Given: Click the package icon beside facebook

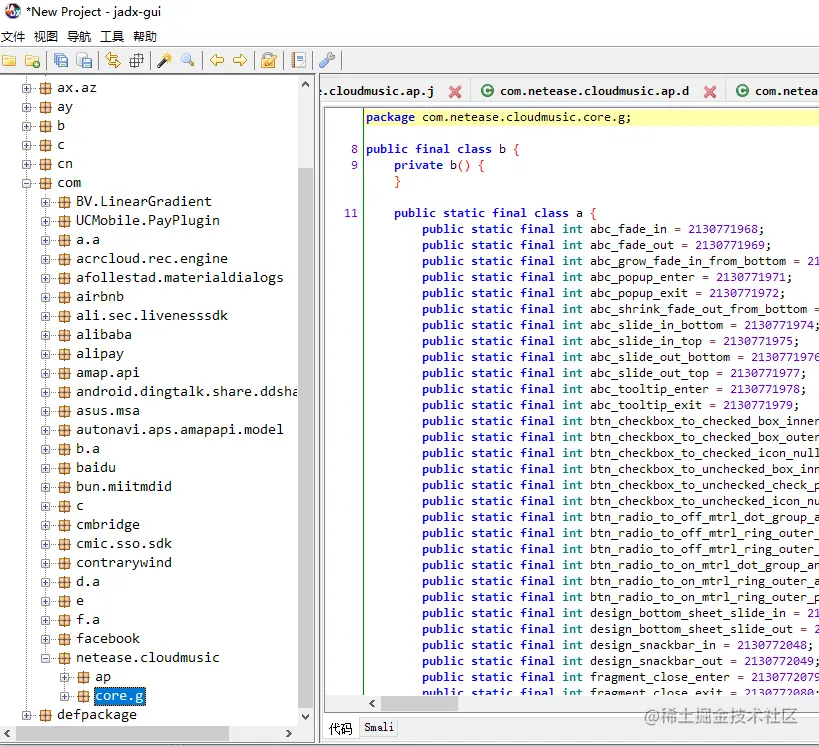Looking at the screenshot, I should click(x=64, y=639).
